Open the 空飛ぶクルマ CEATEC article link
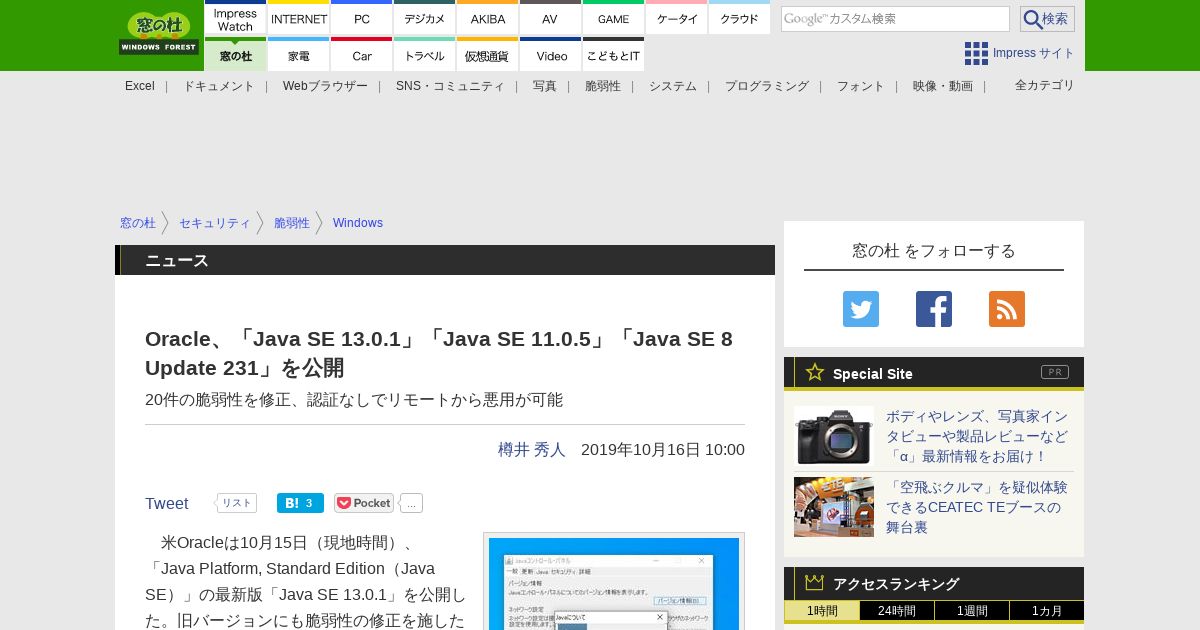 click(977, 507)
